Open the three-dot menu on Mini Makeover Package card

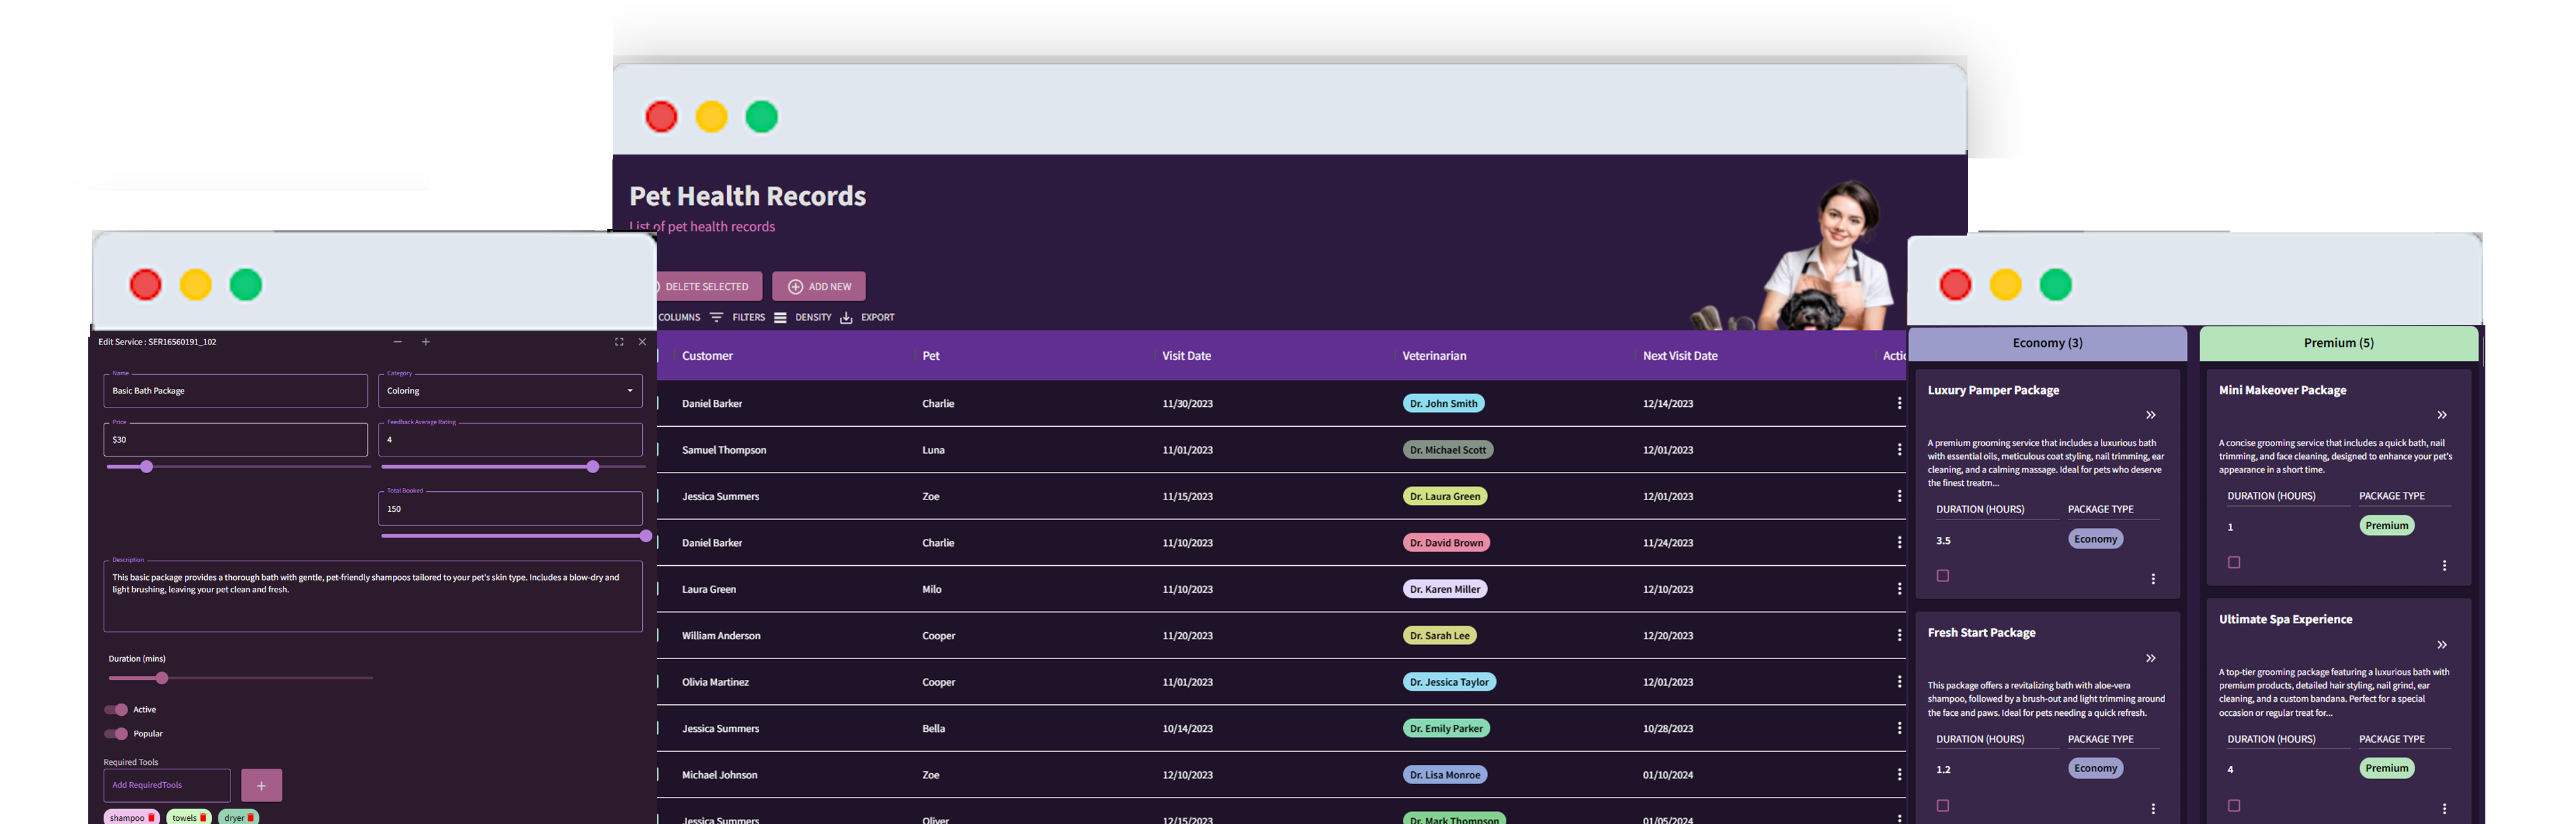pos(2444,566)
